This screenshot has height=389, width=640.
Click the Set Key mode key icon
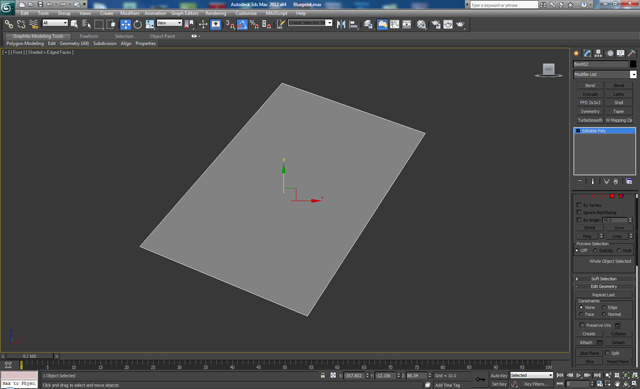(480, 379)
